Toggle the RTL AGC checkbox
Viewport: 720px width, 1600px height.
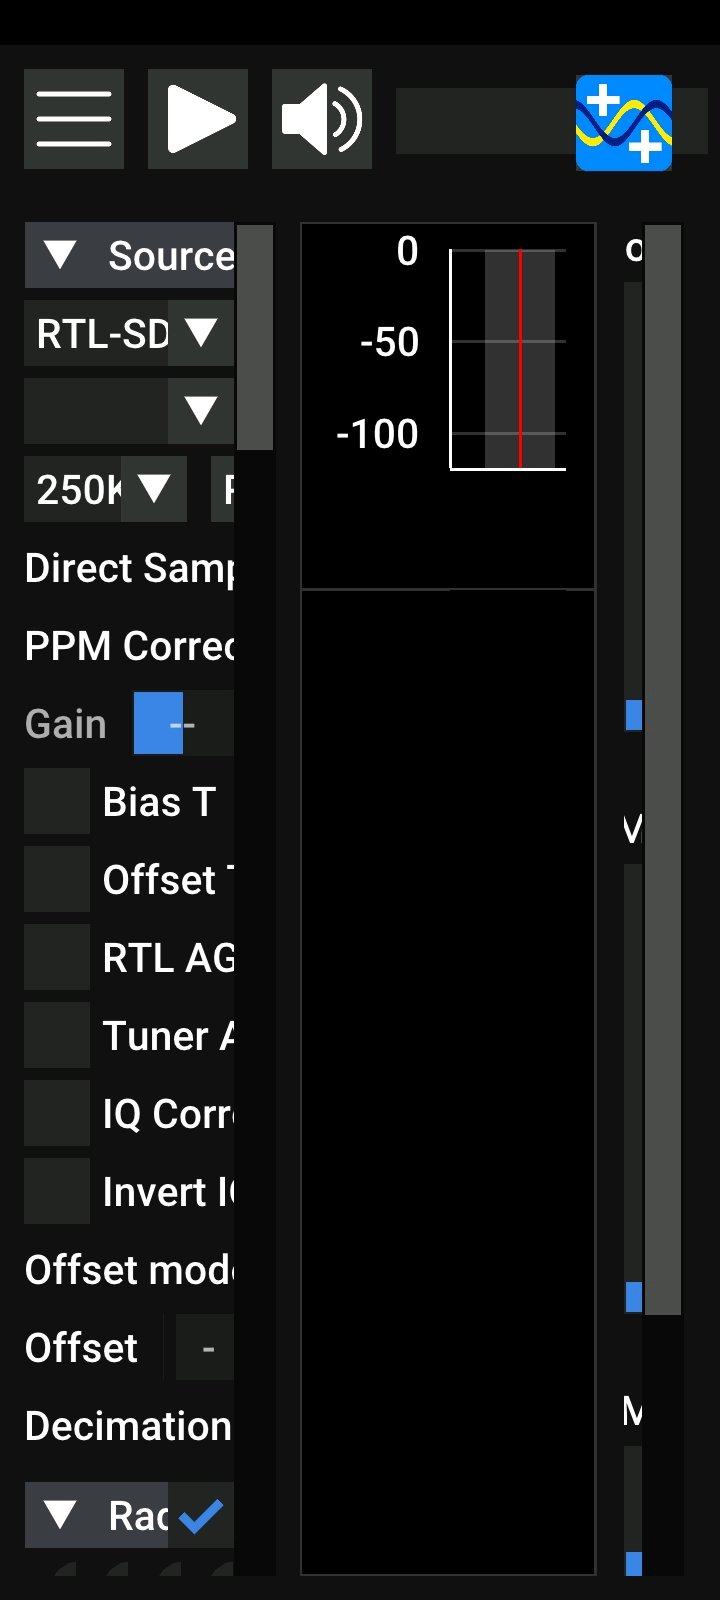[57, 957]
